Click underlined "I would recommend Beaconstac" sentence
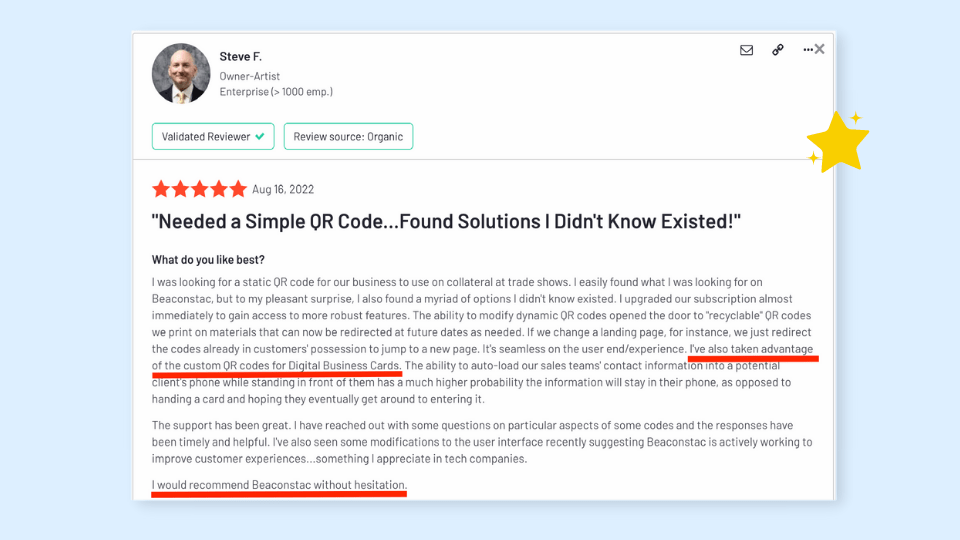Viewport: 960px width, 540px height. pos(279,485)
